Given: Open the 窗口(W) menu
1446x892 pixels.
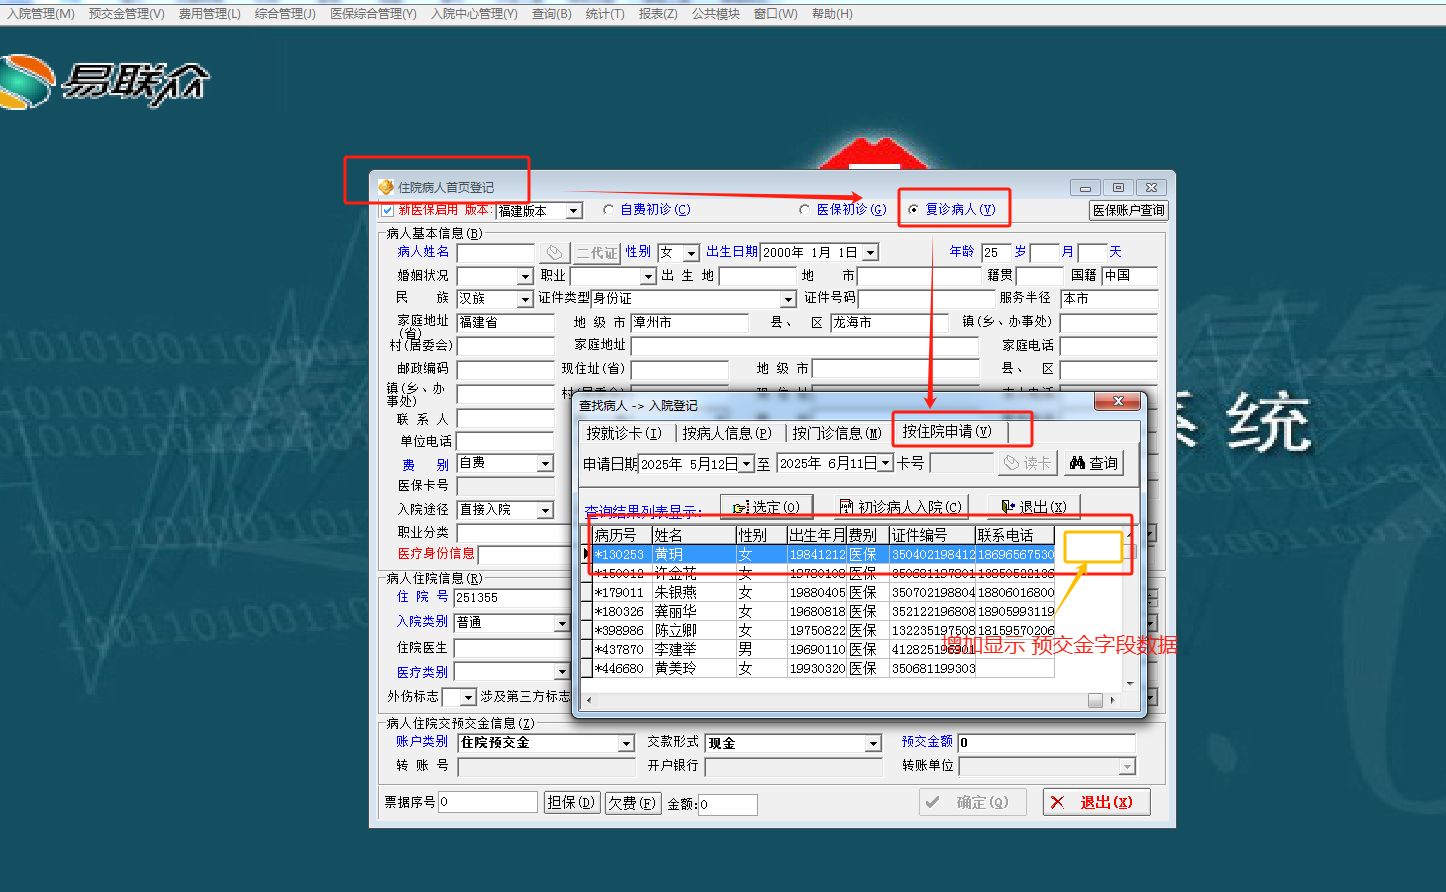Looking at the screenshot, I should point(776,14).
